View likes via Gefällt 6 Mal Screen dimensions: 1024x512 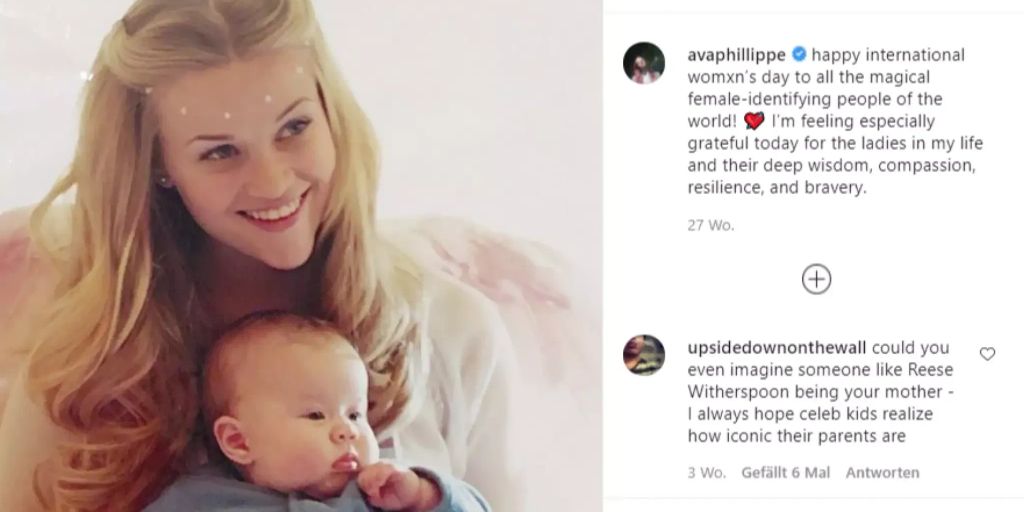coord(786,472)
